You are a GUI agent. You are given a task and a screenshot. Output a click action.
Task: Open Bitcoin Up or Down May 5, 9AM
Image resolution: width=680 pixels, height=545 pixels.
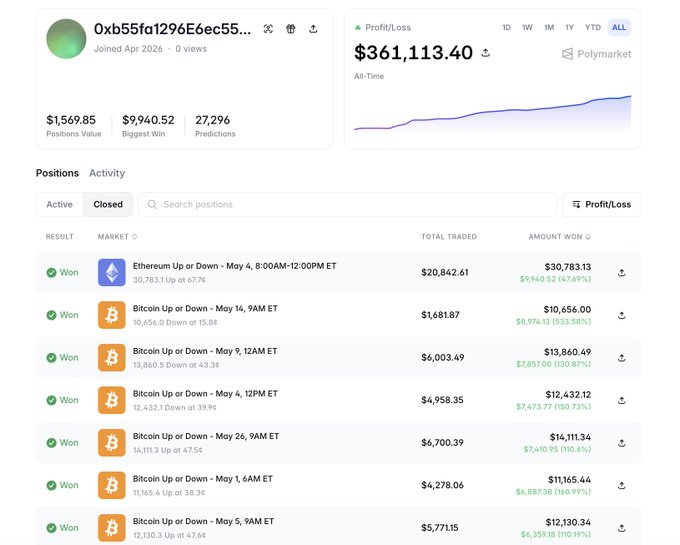click(x=203, y=521)
